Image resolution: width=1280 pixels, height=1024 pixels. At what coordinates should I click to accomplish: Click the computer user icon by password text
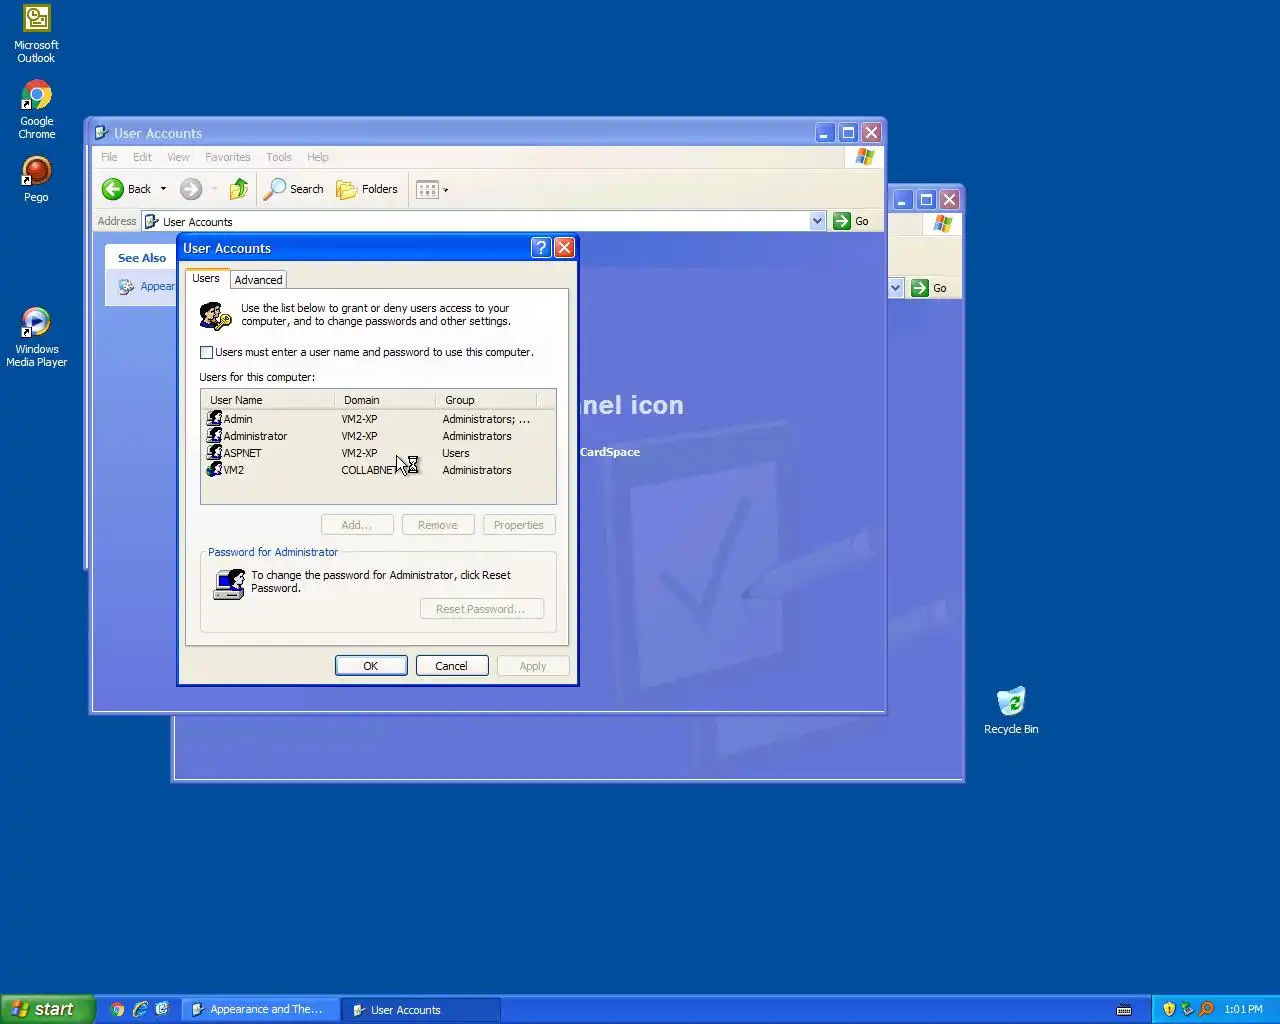point(229,584)
